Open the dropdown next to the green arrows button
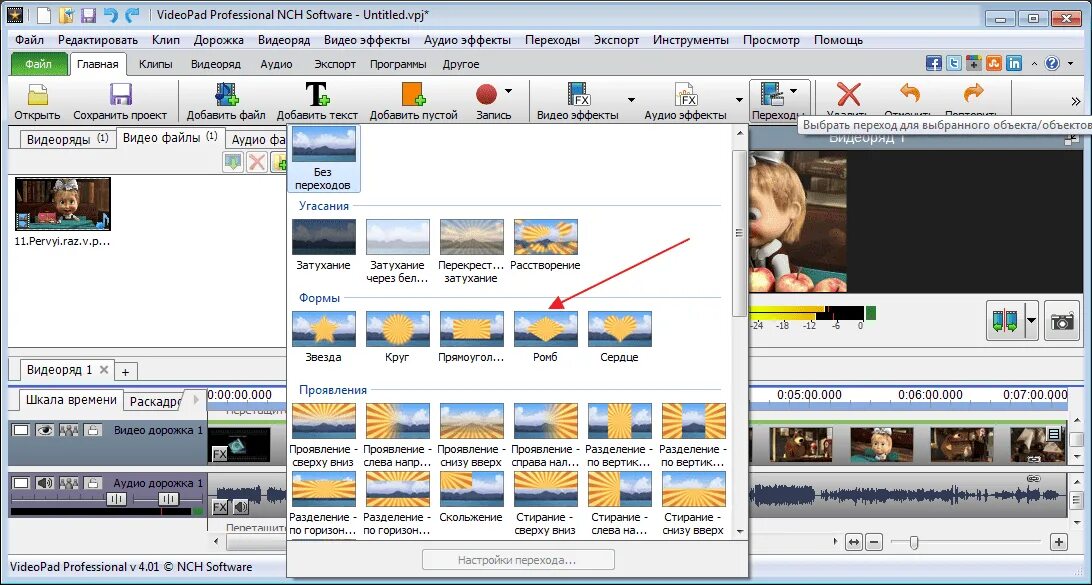The width and height of the screenshot is (1092, 585). pyautogui.click(x=1031, y=321)
